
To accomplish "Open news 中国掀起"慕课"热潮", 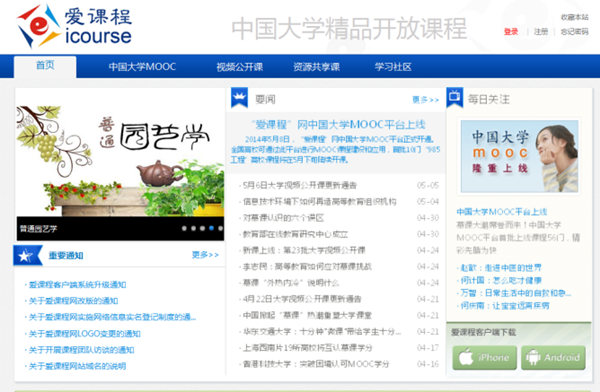I will coord(307,315).
